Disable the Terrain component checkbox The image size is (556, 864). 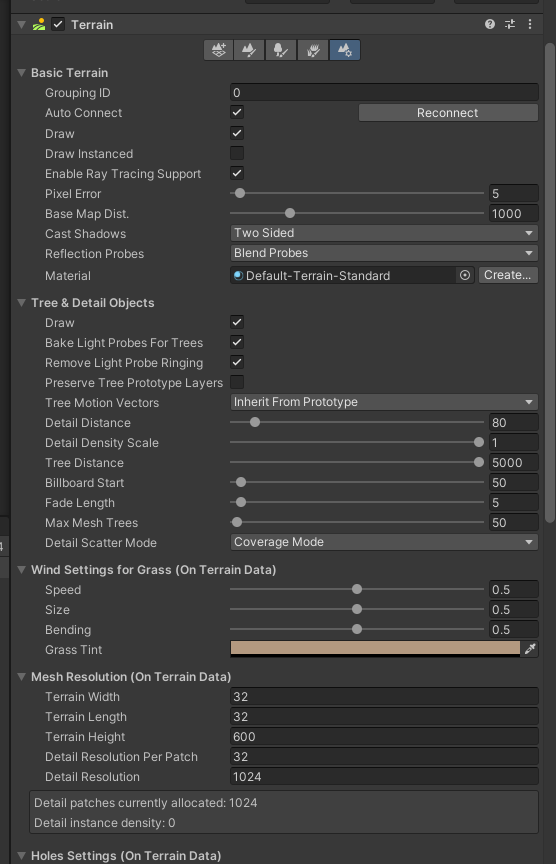[58, 24]
